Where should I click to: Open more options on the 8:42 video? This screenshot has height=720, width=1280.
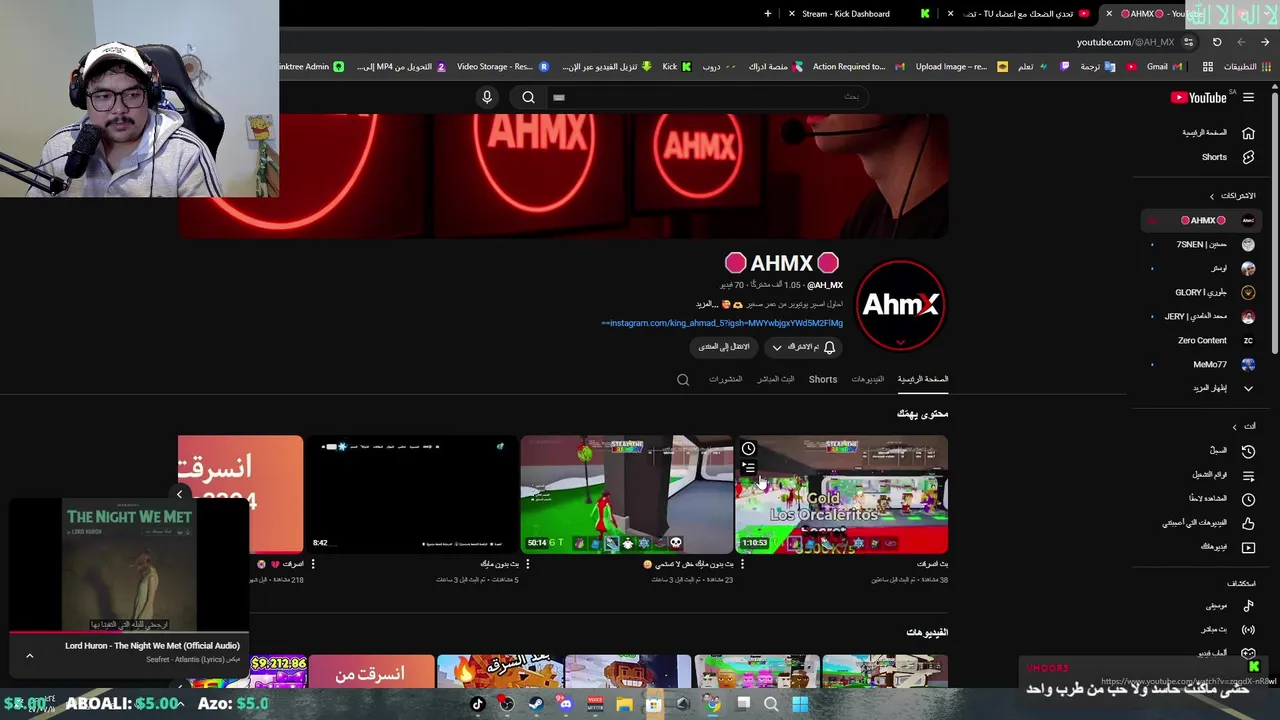pos(313,564)
